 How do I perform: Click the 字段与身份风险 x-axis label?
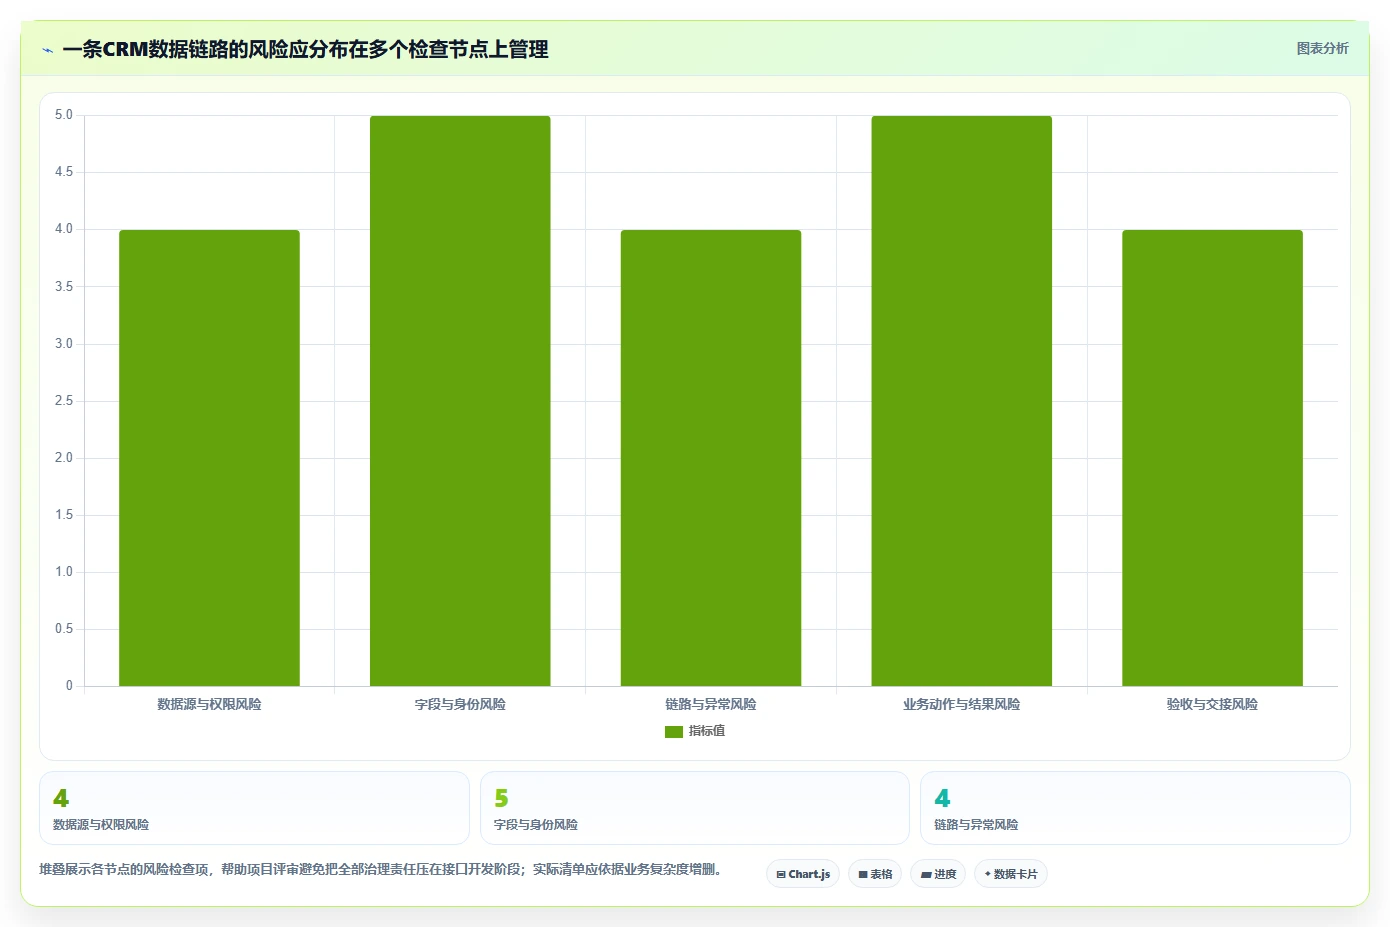pos(460,704)
